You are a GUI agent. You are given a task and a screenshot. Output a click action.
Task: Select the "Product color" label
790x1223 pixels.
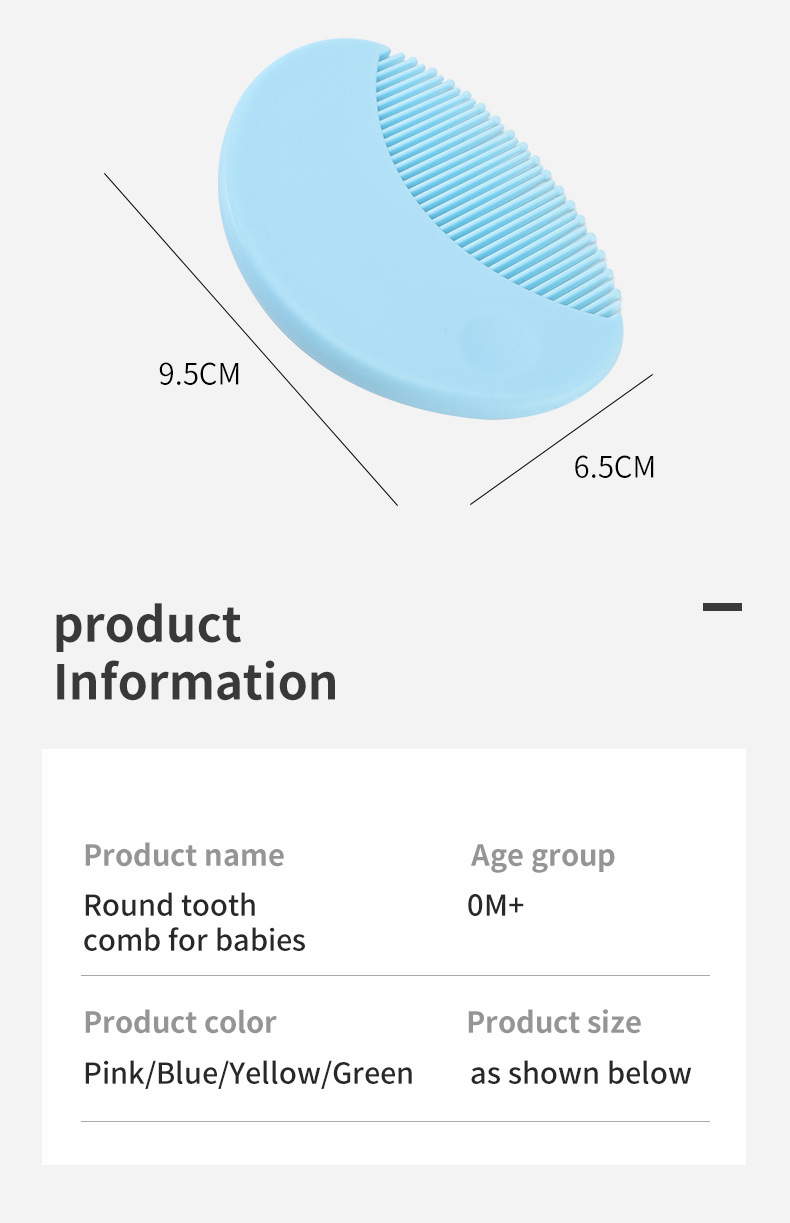coord(180,1023)
